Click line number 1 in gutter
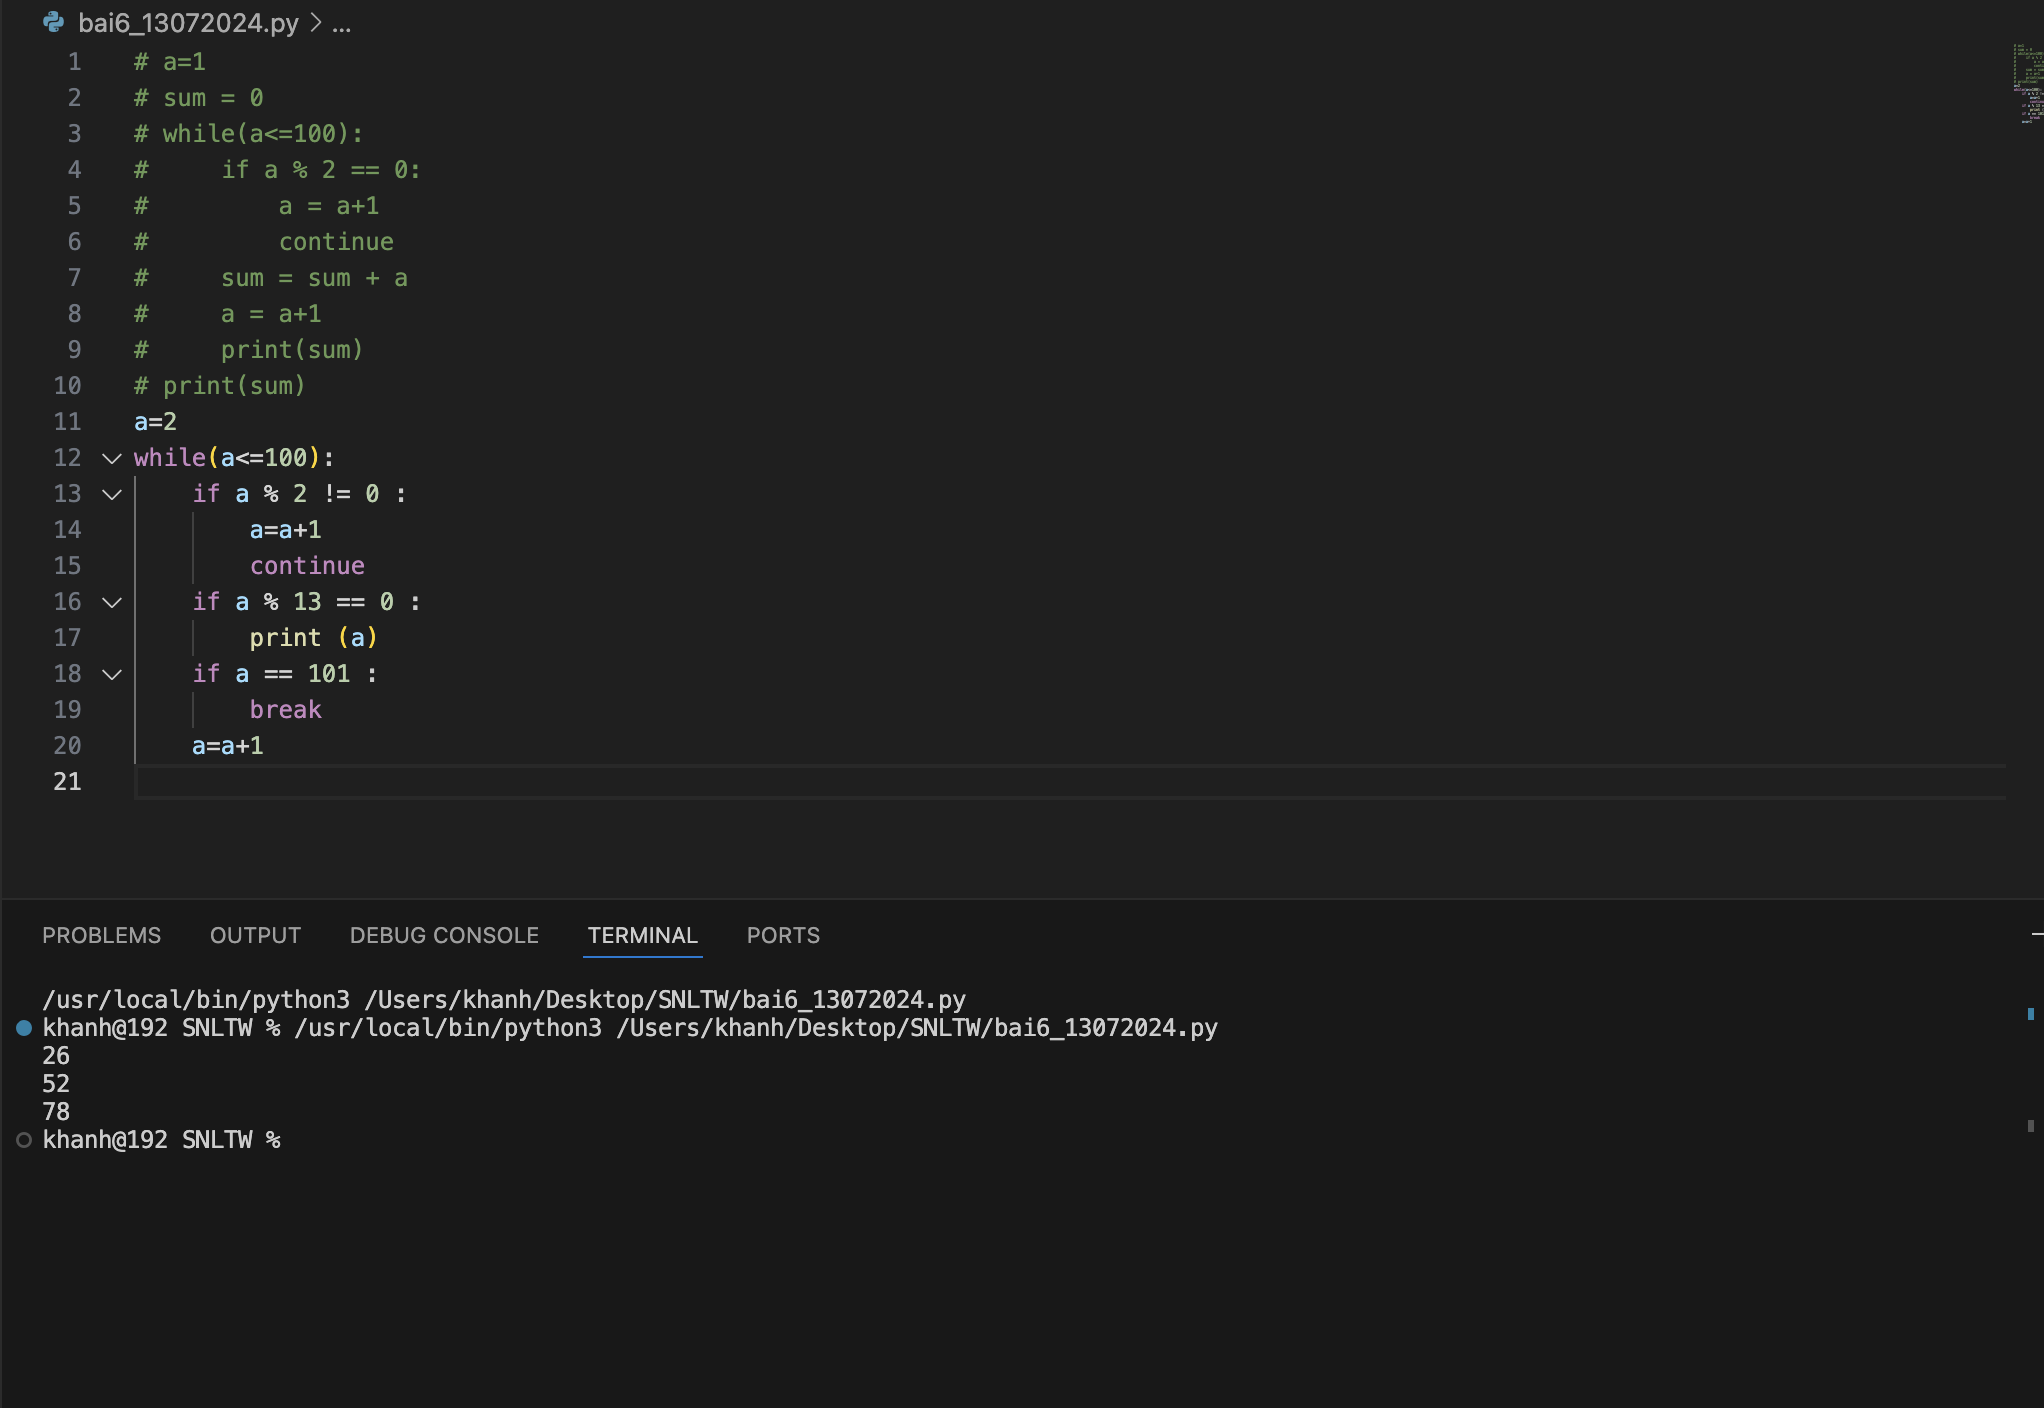This screenshot has height=1408, width=2044. coord(74,62)
